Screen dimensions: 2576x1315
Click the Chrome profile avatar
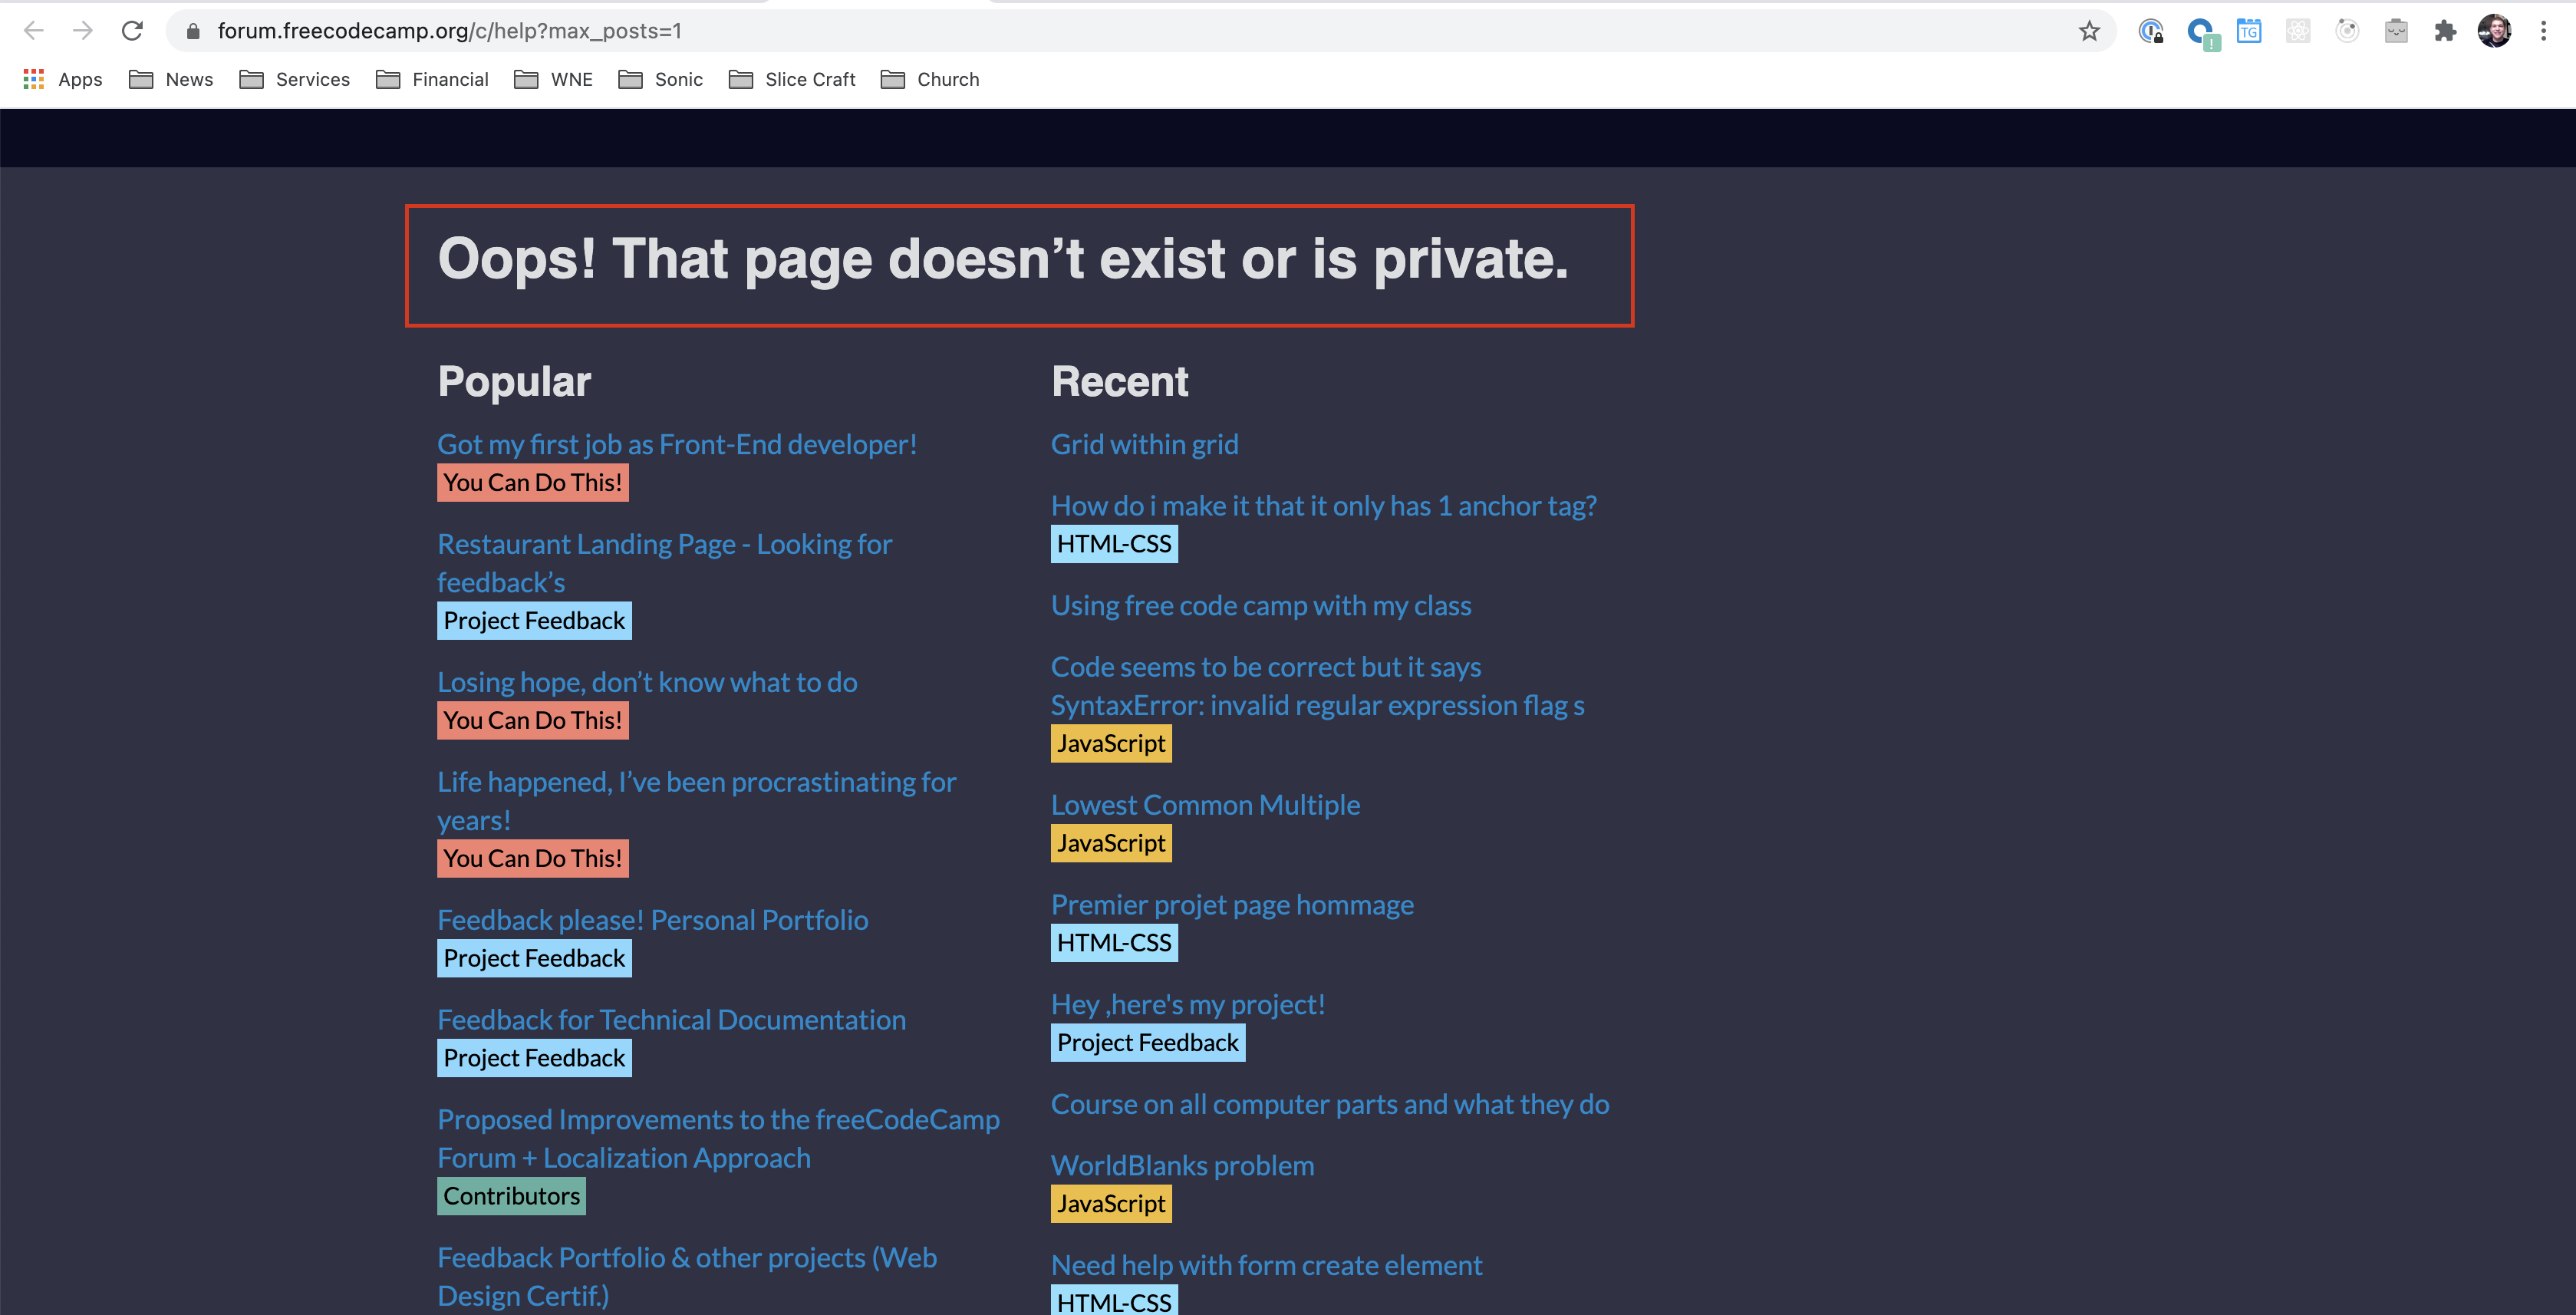coord(2494,31)
